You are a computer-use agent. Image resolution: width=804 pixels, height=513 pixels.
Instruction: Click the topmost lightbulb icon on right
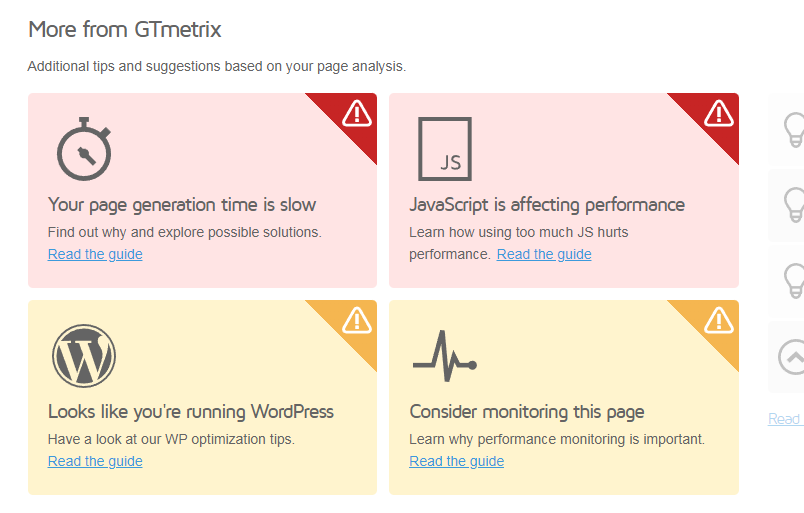coord(794,130)
